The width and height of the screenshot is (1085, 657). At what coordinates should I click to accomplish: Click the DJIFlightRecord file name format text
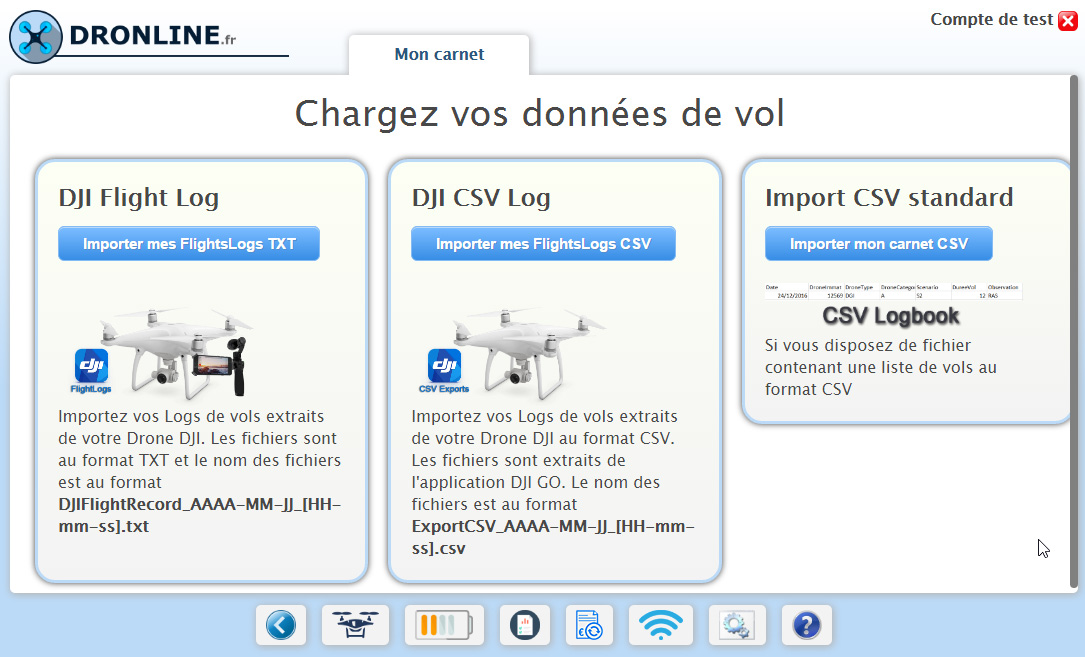pyautogui.click(x=200, y=515)
